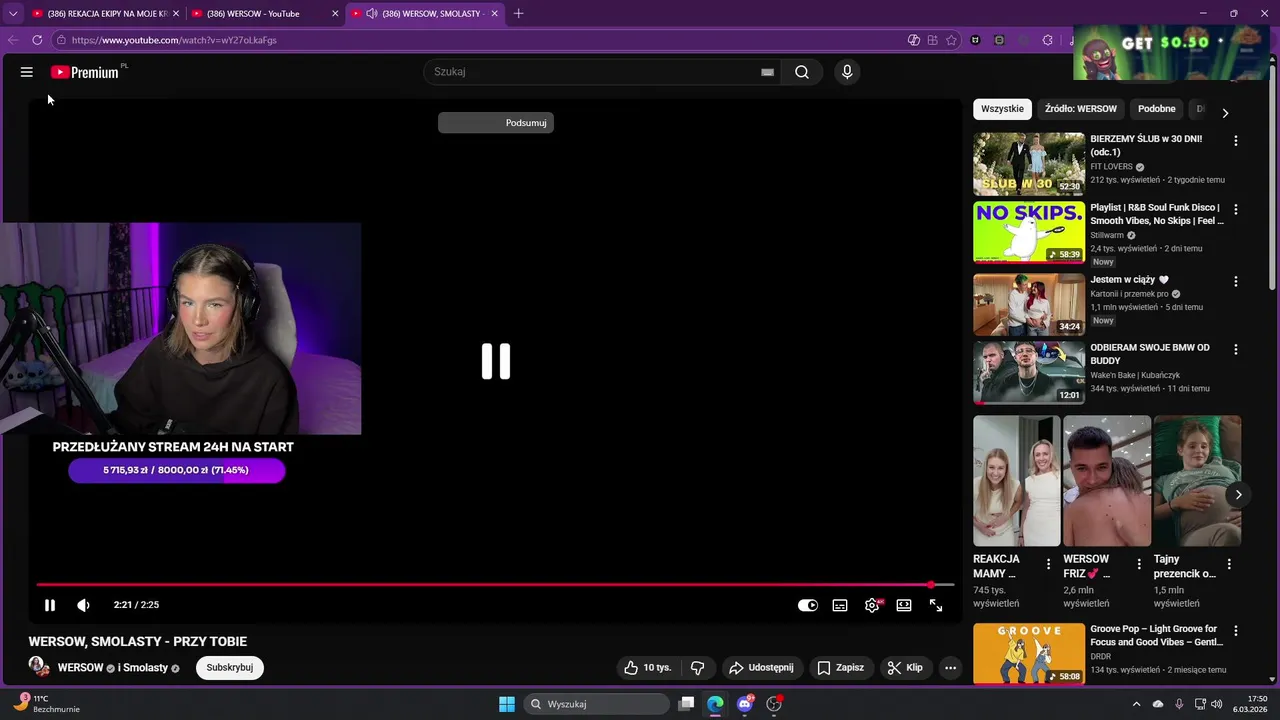Viewport: 1280px width, 720px height.
Task: Enter fullscreen mode
Action: 936,605
